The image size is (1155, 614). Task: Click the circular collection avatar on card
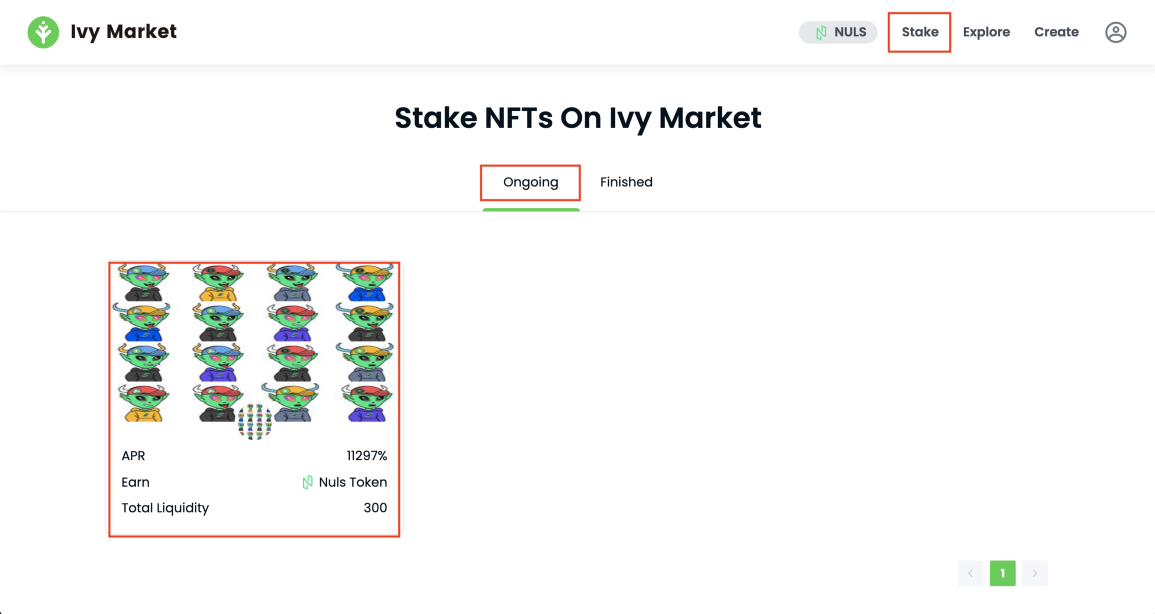click(255, 422)
